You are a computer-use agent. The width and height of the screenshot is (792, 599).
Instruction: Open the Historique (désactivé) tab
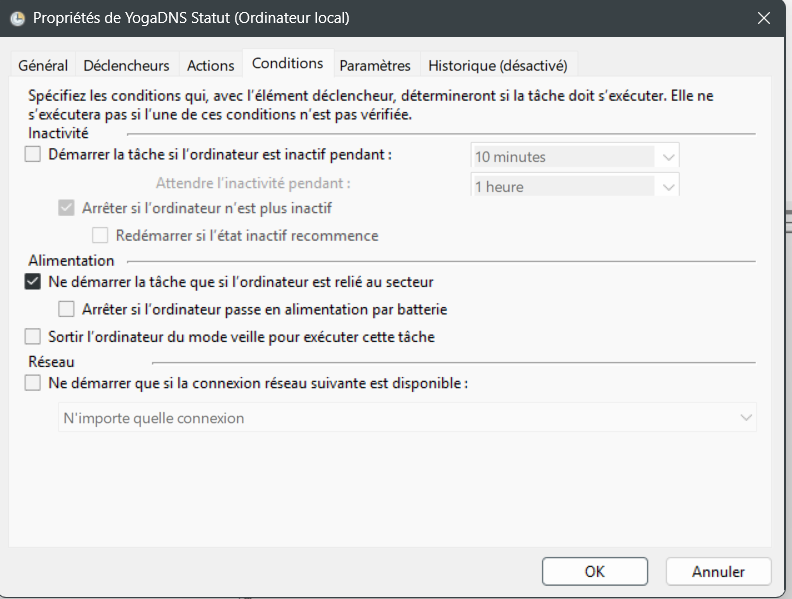497,65
